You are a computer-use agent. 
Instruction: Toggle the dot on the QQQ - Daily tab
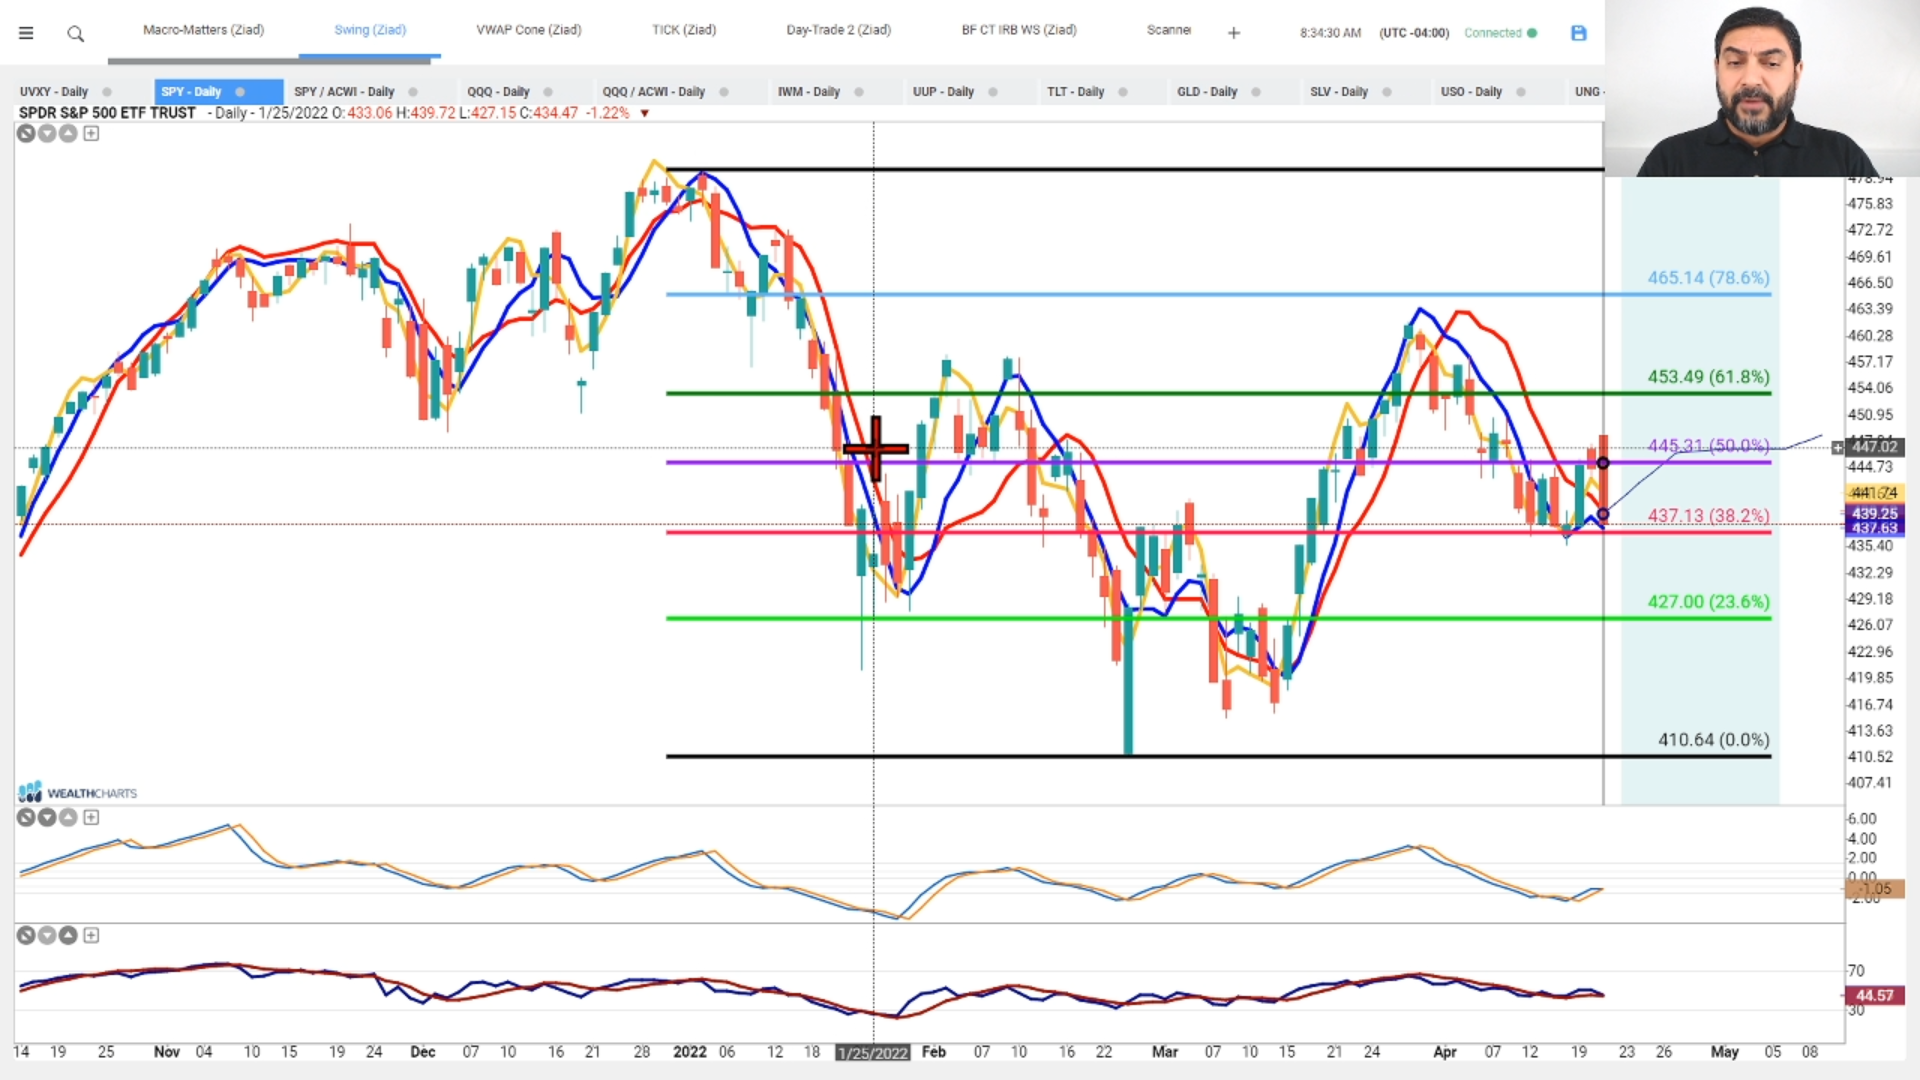point(548,92)
